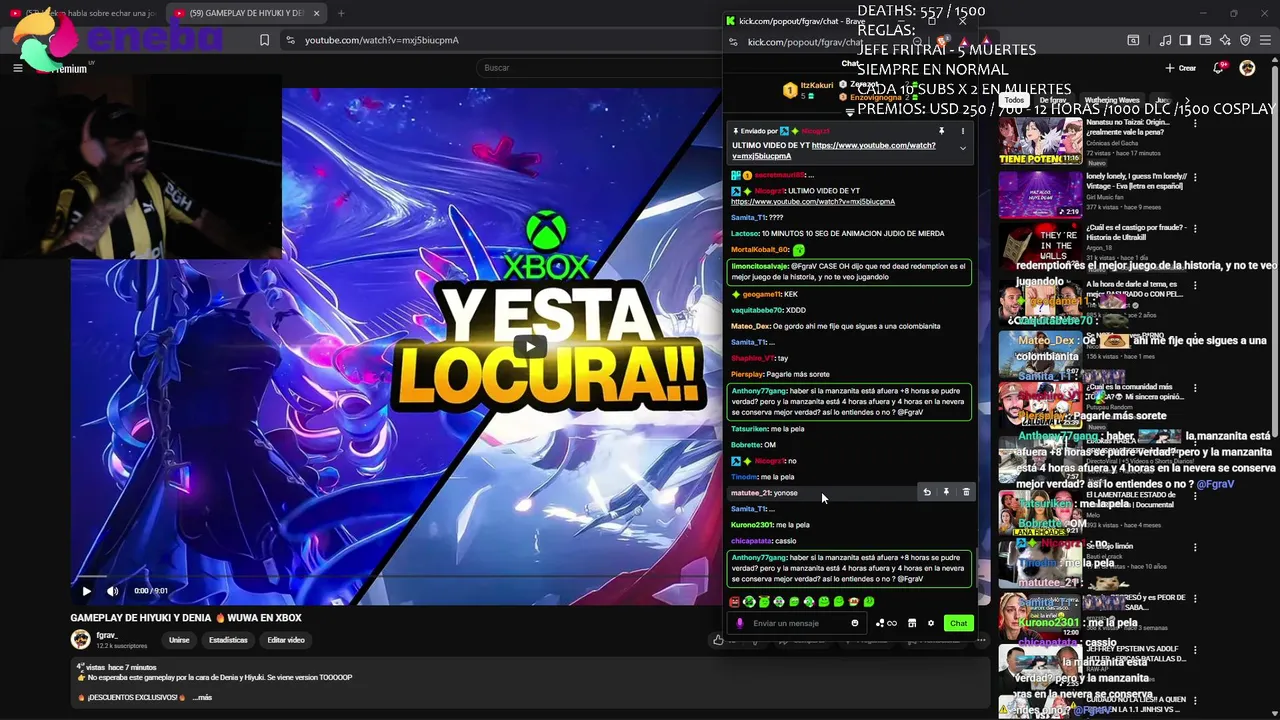Reply to matutee_21 message with reply arrow
The width and height of the screenshot is (1280, 720).
[x=926, y=492]
